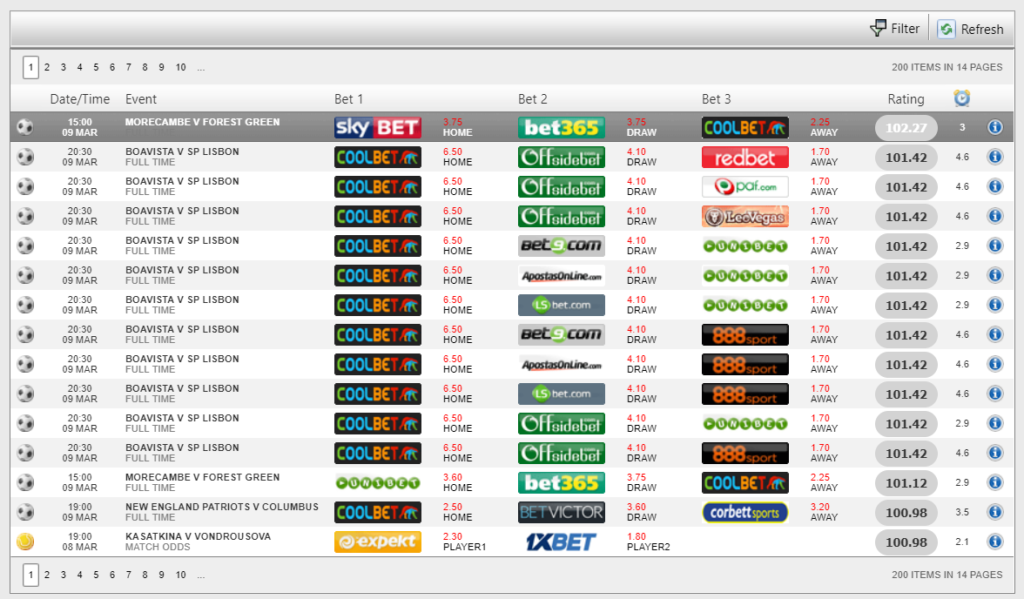Select the Sky Bet logo on the highlighted row
Image resolution: width=1024 pixels, height=599 pixels.
[377, 126]
